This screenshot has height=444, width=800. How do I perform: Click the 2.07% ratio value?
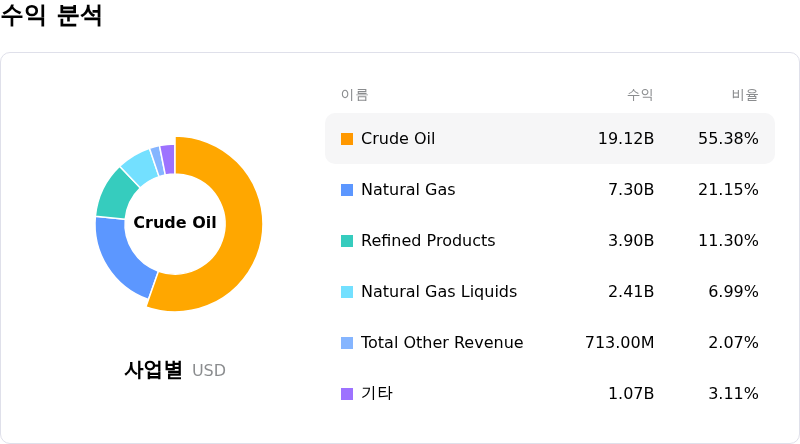coord(733,342)
